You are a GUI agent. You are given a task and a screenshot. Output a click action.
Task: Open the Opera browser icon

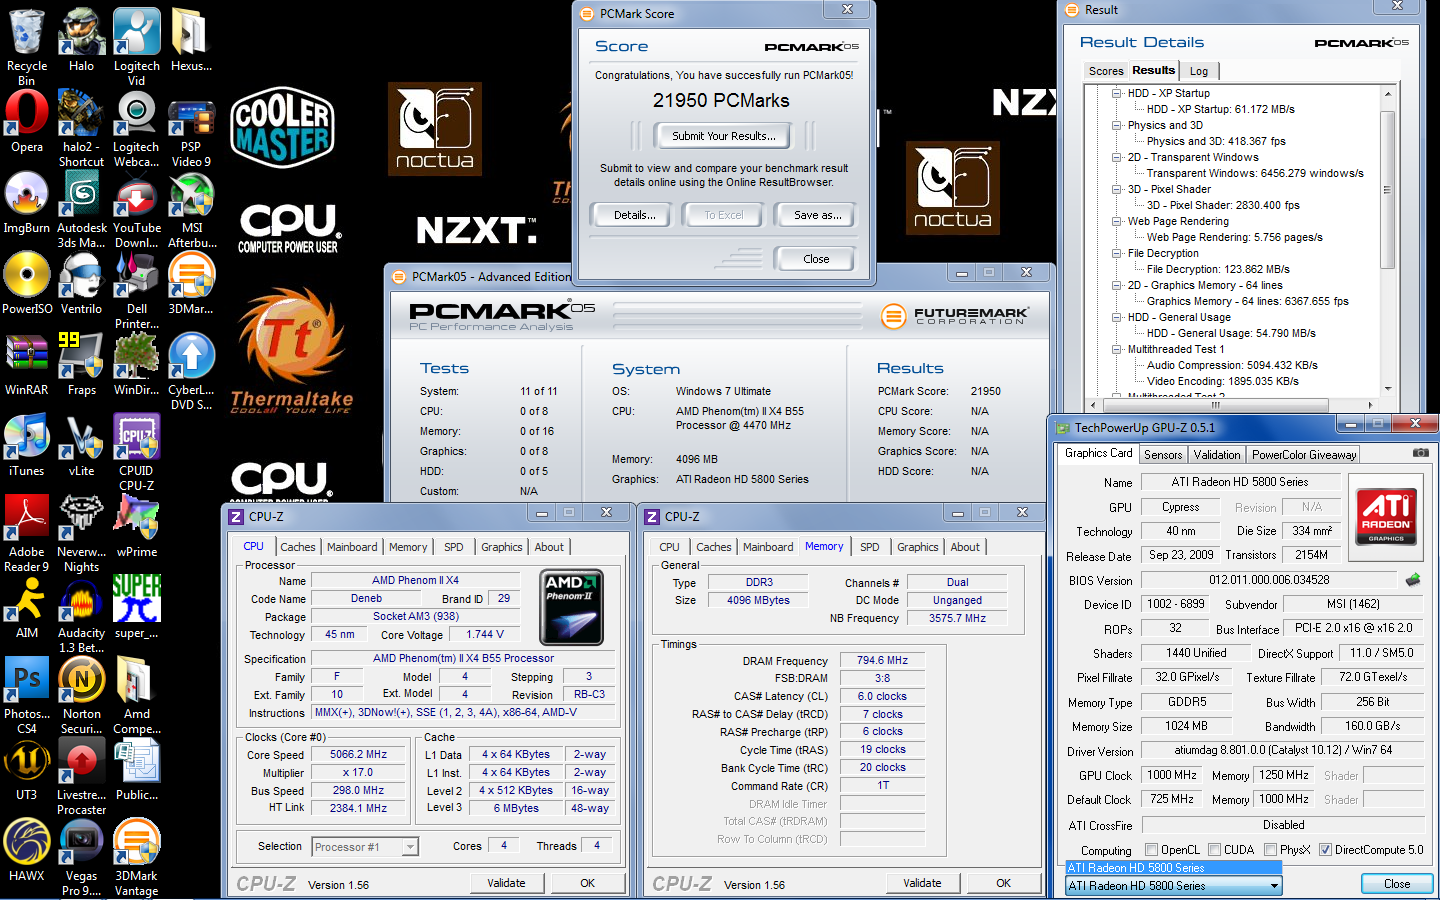click(x=27, y=121)
